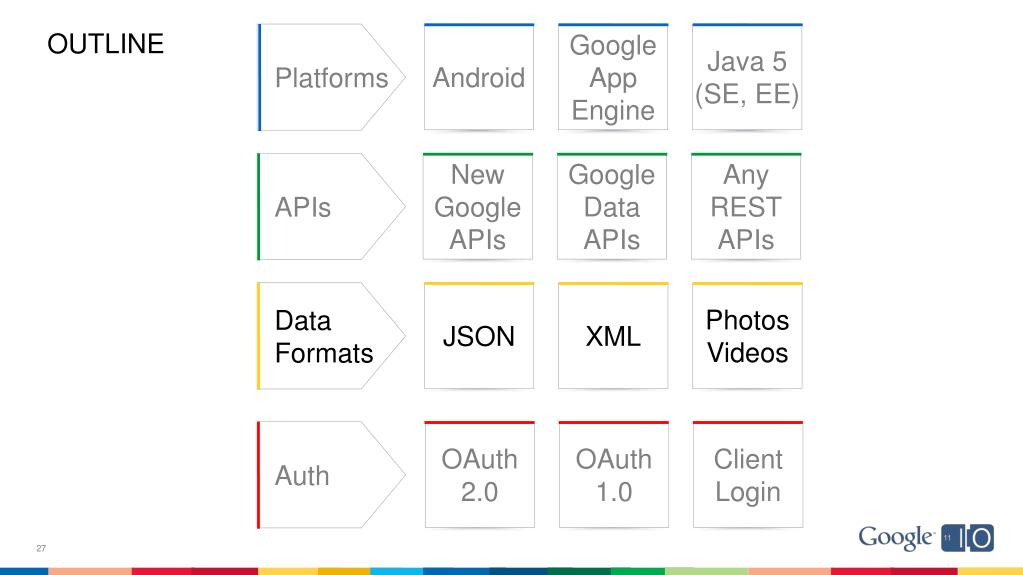Select the JSON box
The height and width of the screenshot is (575, 1023).
click(x=478, y=336)
